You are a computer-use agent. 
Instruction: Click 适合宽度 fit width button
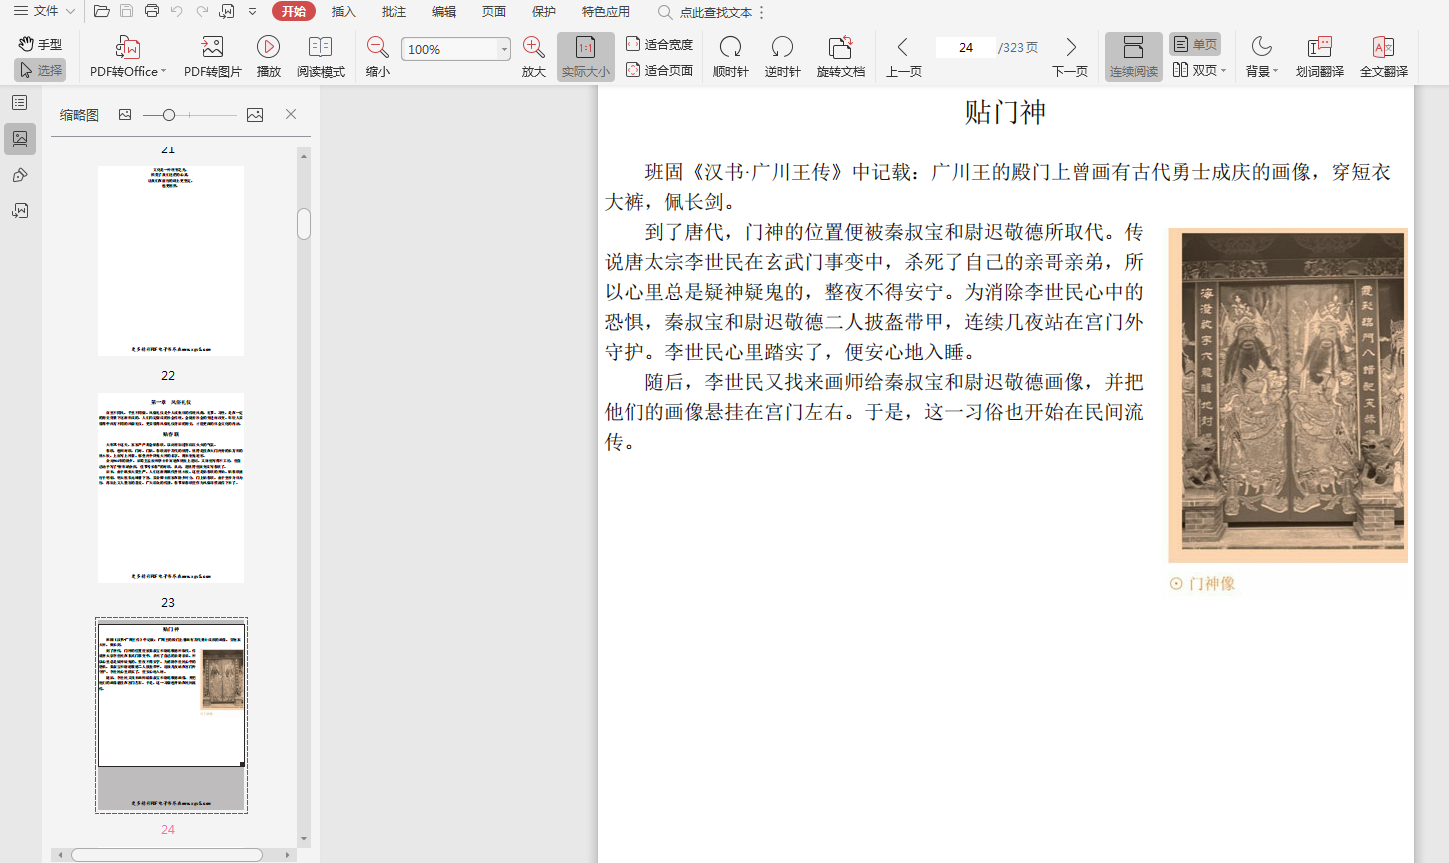point(659,44)
